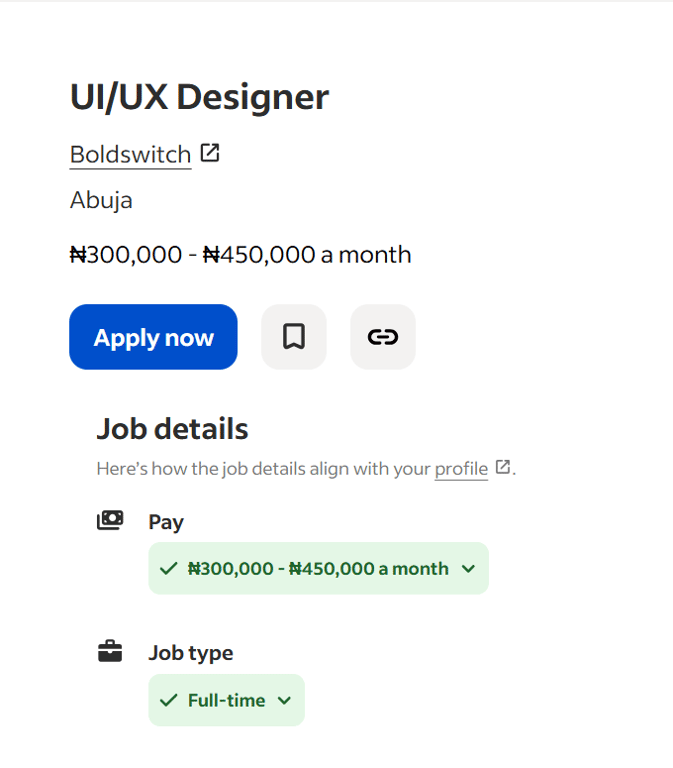Copy the job link via chain icon
The width and height of the screenshot is (673, 768).
tap(382, 337)
